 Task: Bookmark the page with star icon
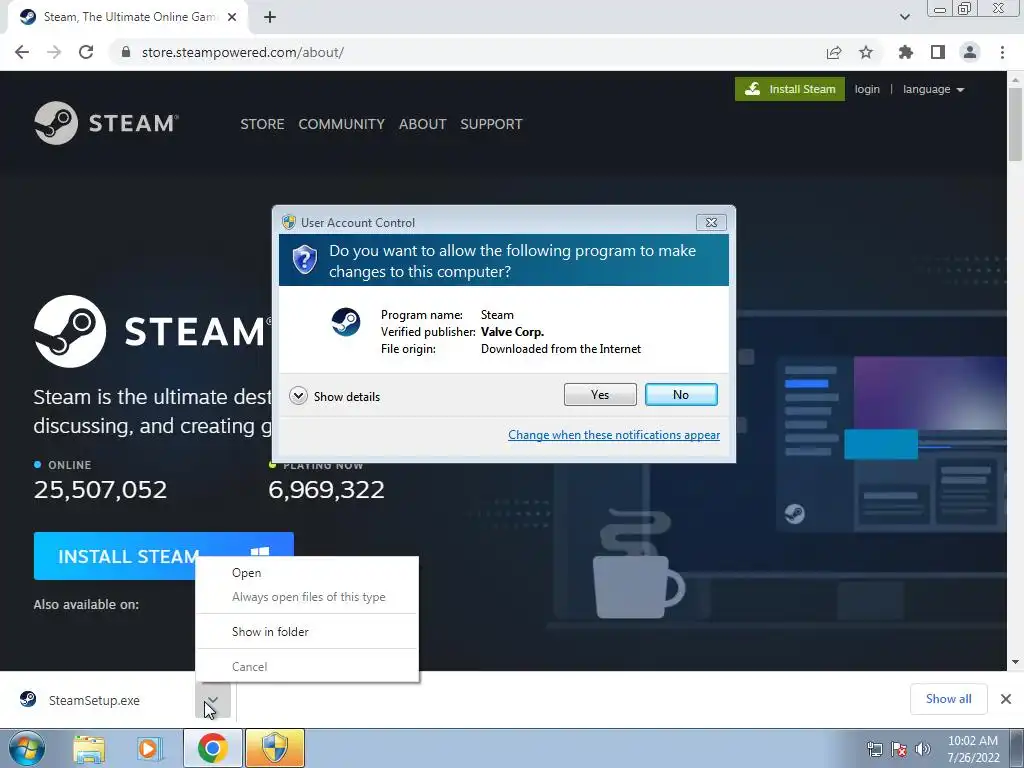[x=866, y=52]
